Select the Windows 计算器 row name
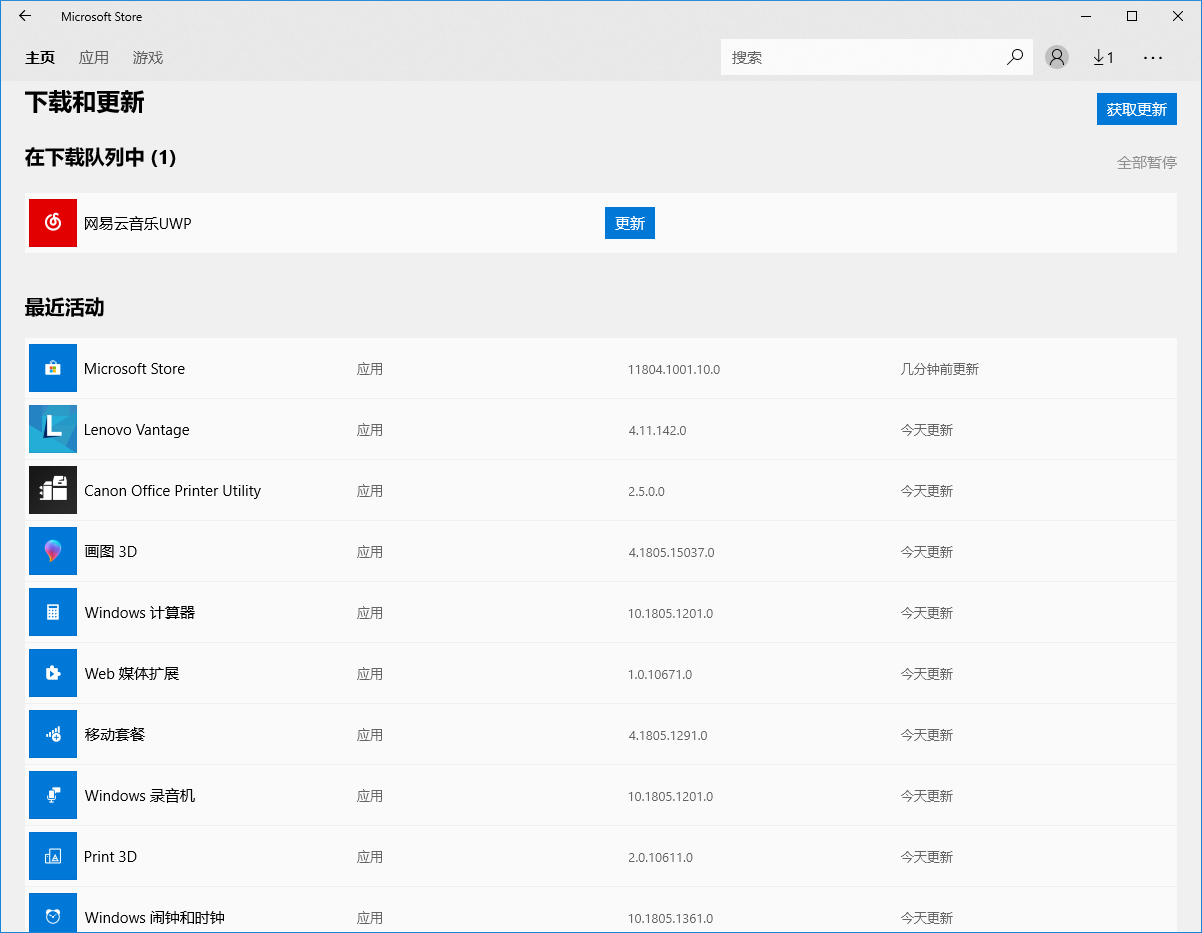 140,613
